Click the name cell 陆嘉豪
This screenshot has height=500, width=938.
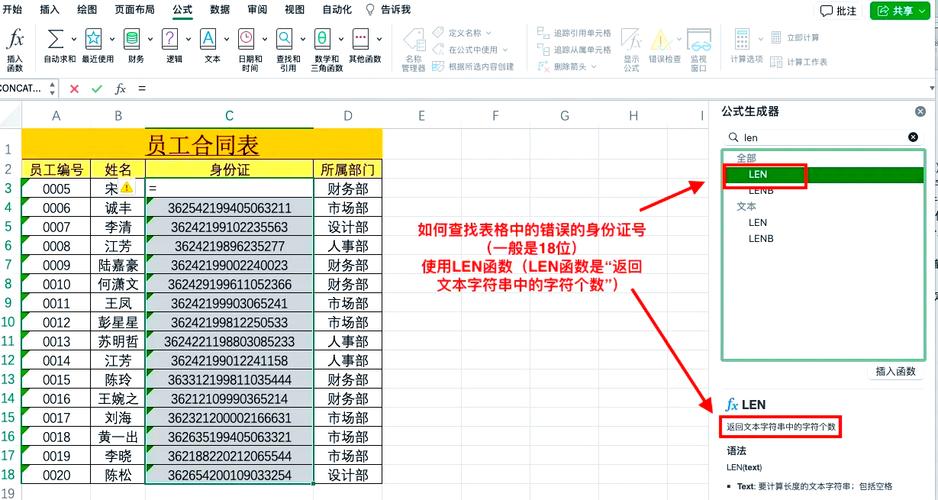click(118, 265)
